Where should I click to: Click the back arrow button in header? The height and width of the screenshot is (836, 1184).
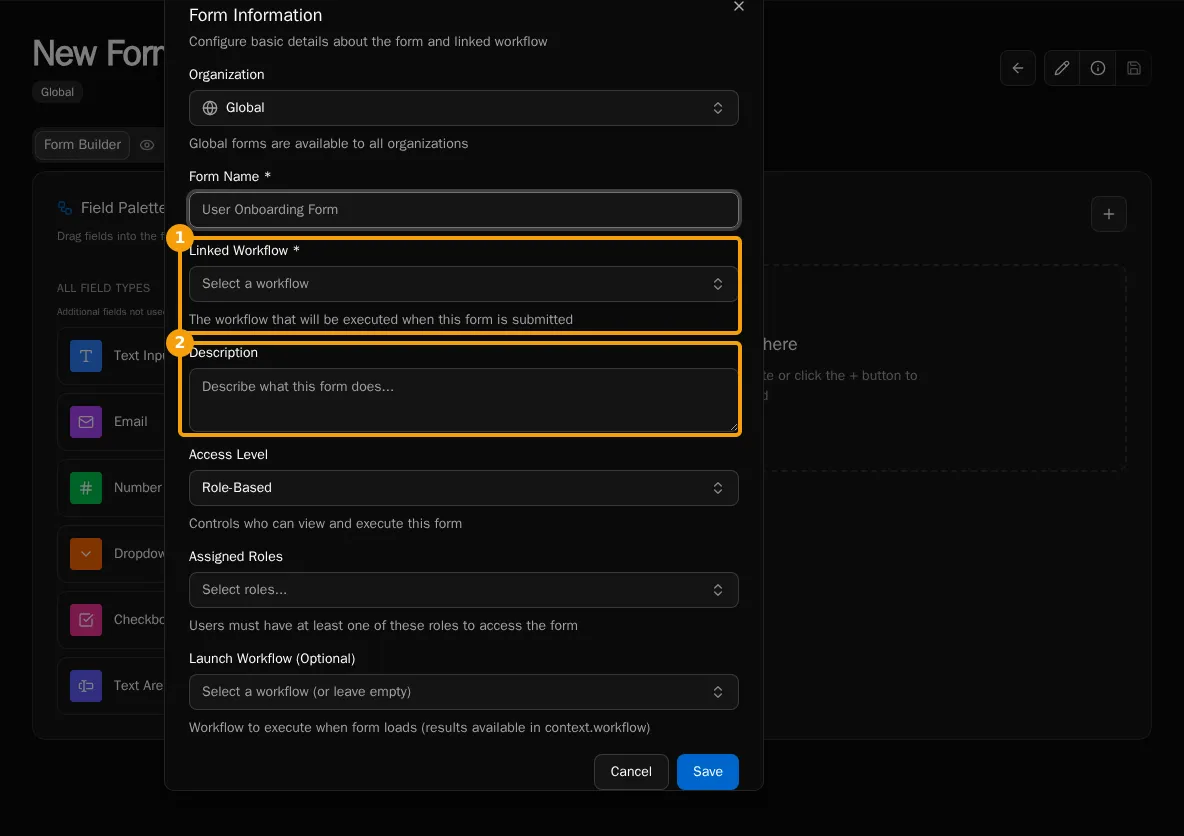tap(1017, 68)
